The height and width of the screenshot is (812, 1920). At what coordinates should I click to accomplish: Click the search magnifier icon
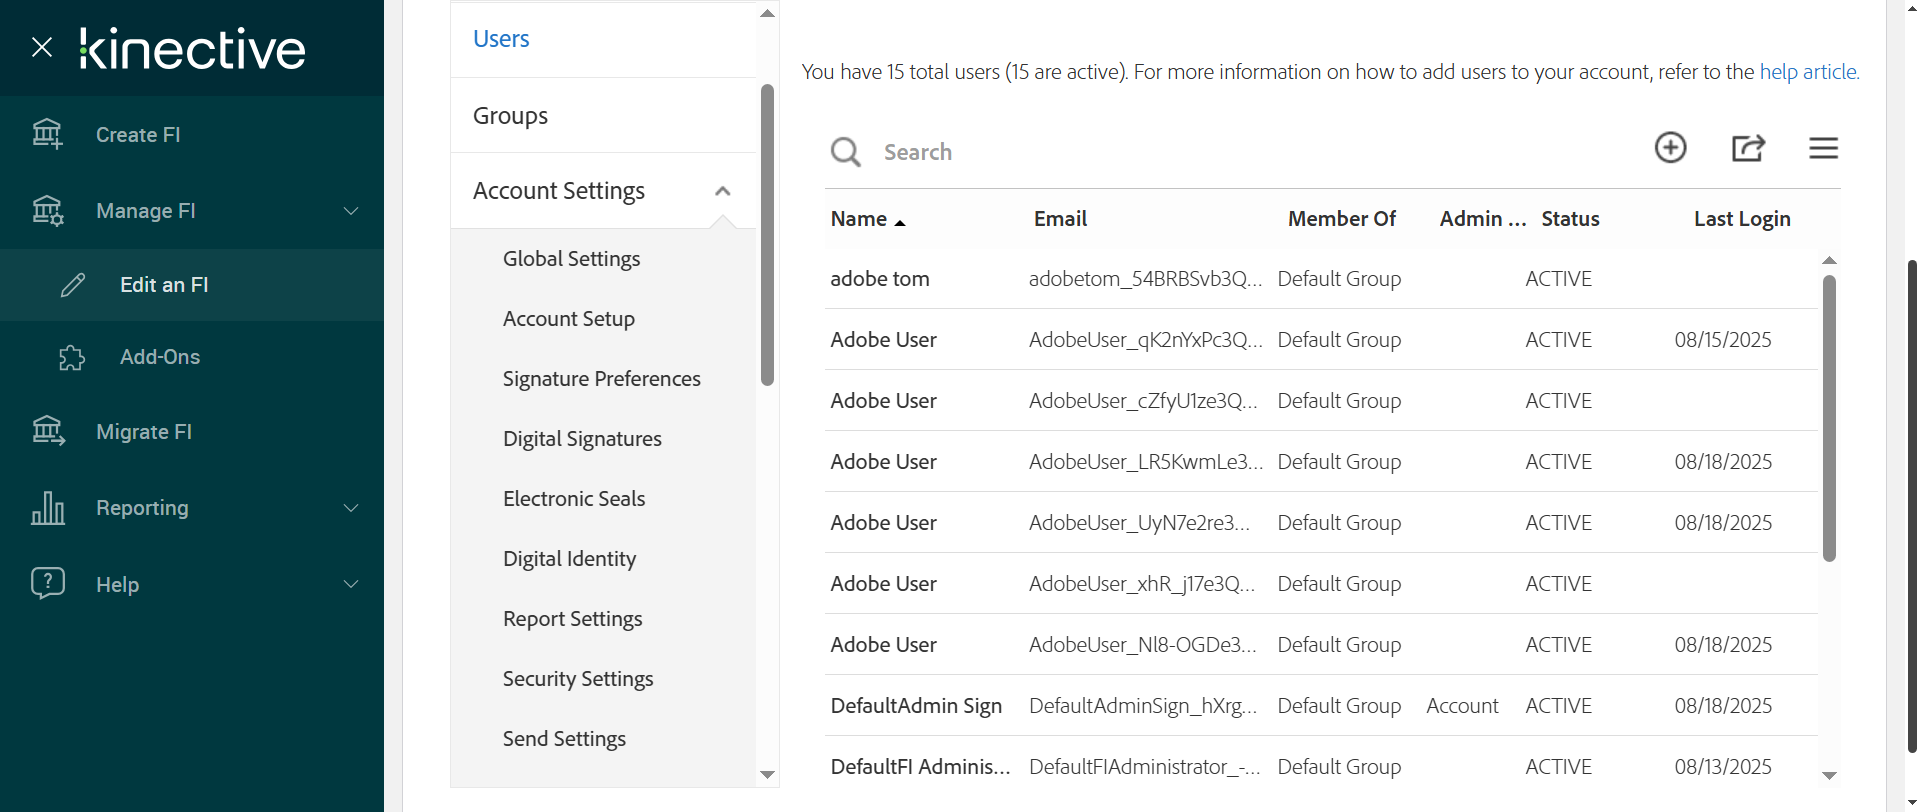[x=845, y=152]
